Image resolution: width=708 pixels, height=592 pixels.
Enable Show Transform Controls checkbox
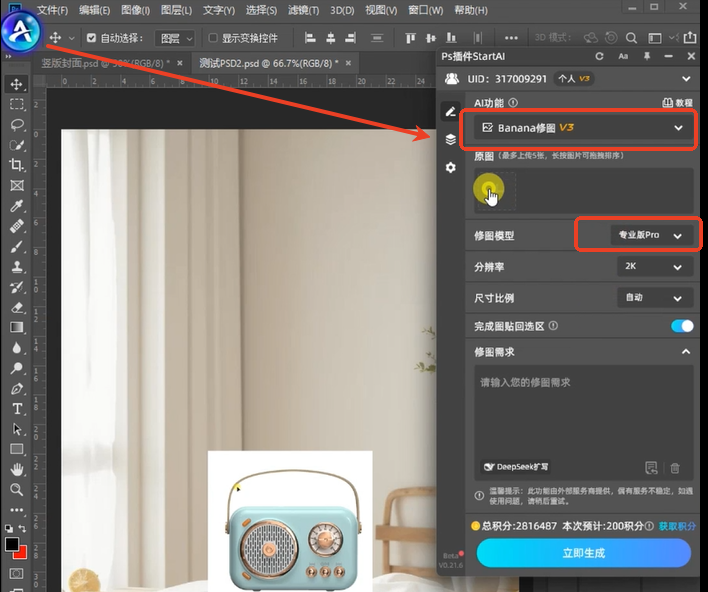(x=213, y=38)
